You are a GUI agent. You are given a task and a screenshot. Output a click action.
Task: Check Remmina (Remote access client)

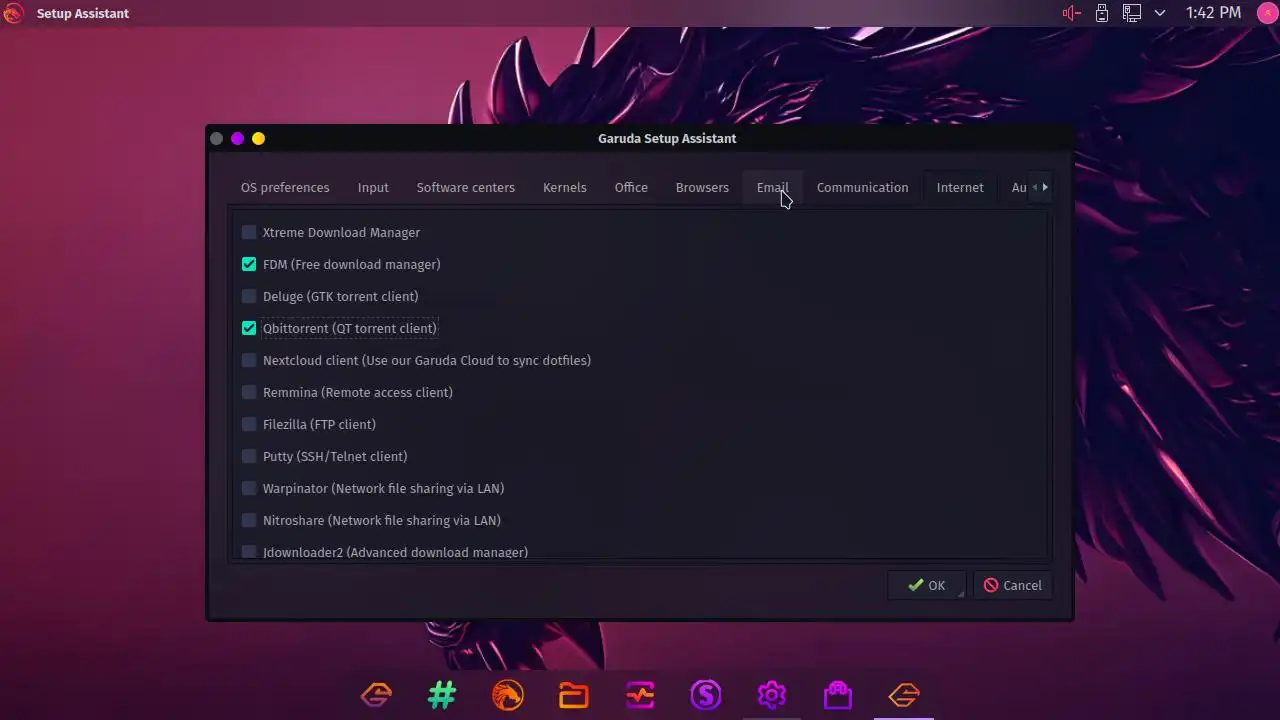(x=249, y=392)
